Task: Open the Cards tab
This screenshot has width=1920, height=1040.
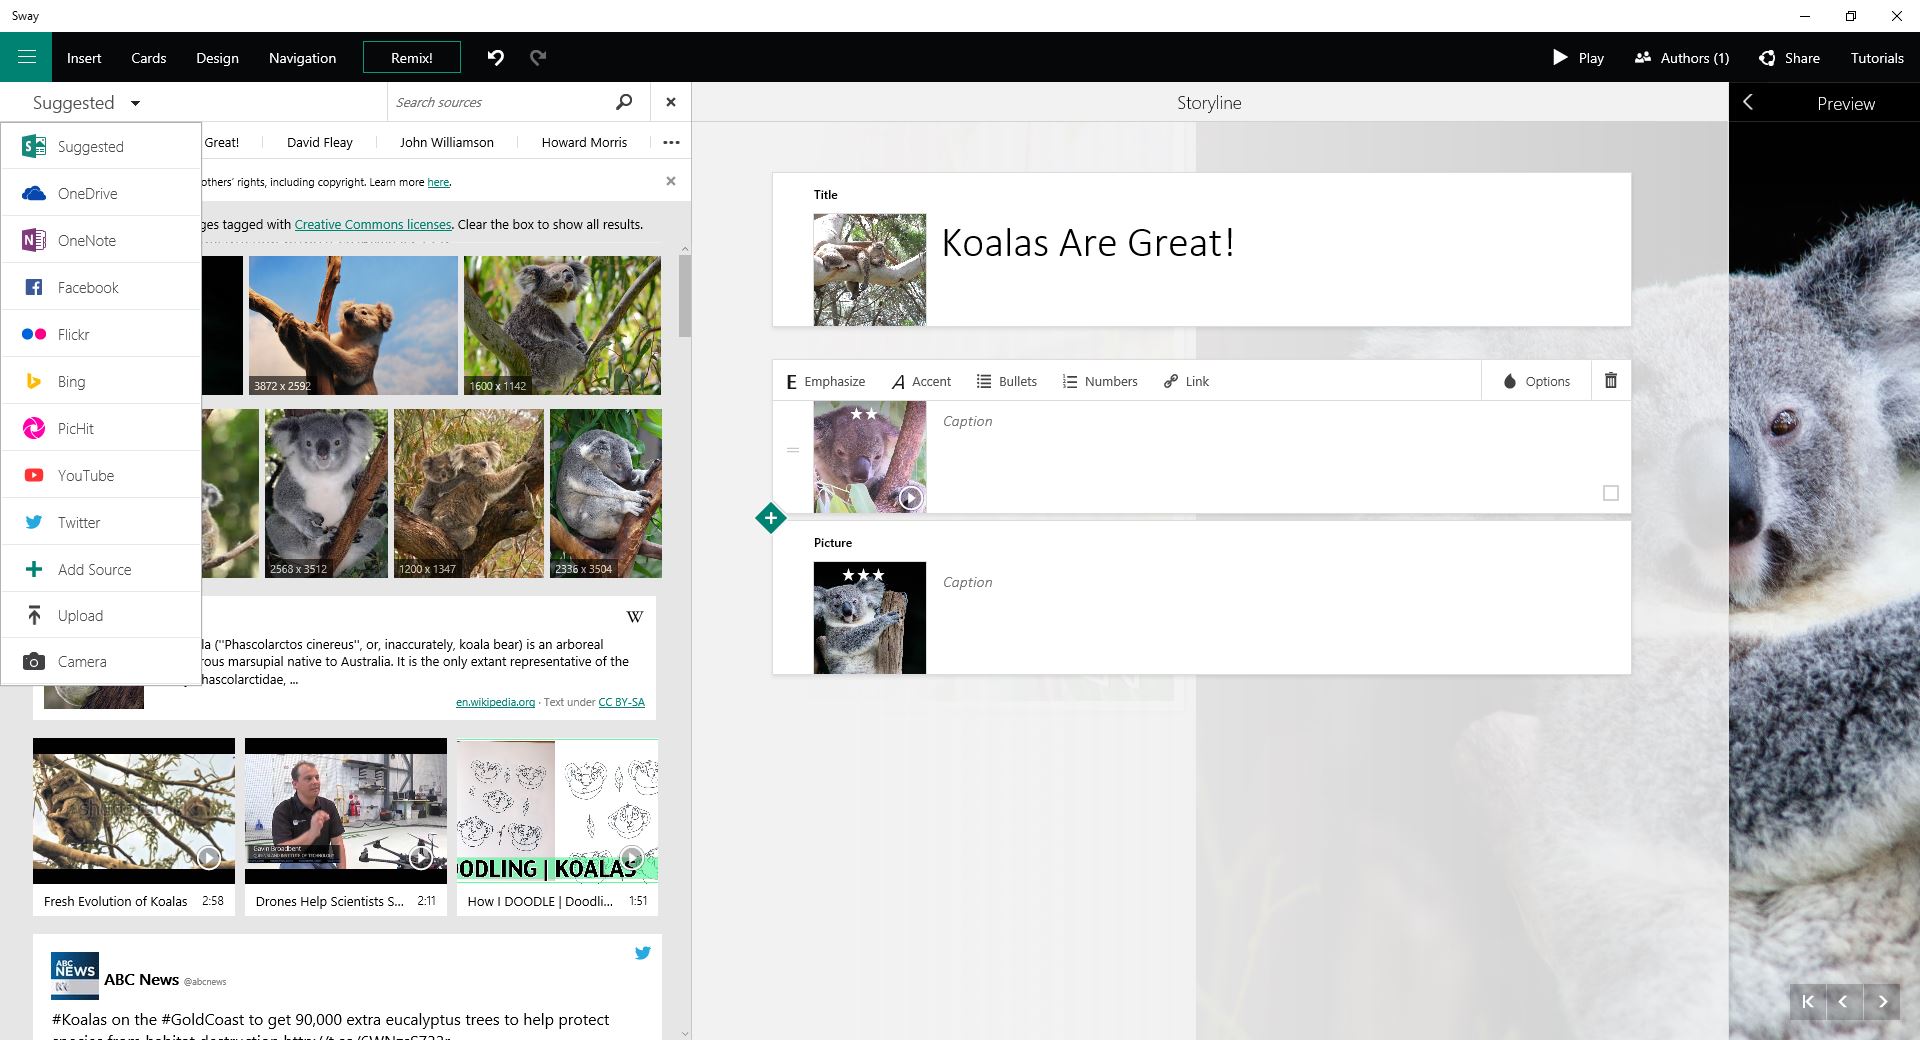Action: click(148, 58)
